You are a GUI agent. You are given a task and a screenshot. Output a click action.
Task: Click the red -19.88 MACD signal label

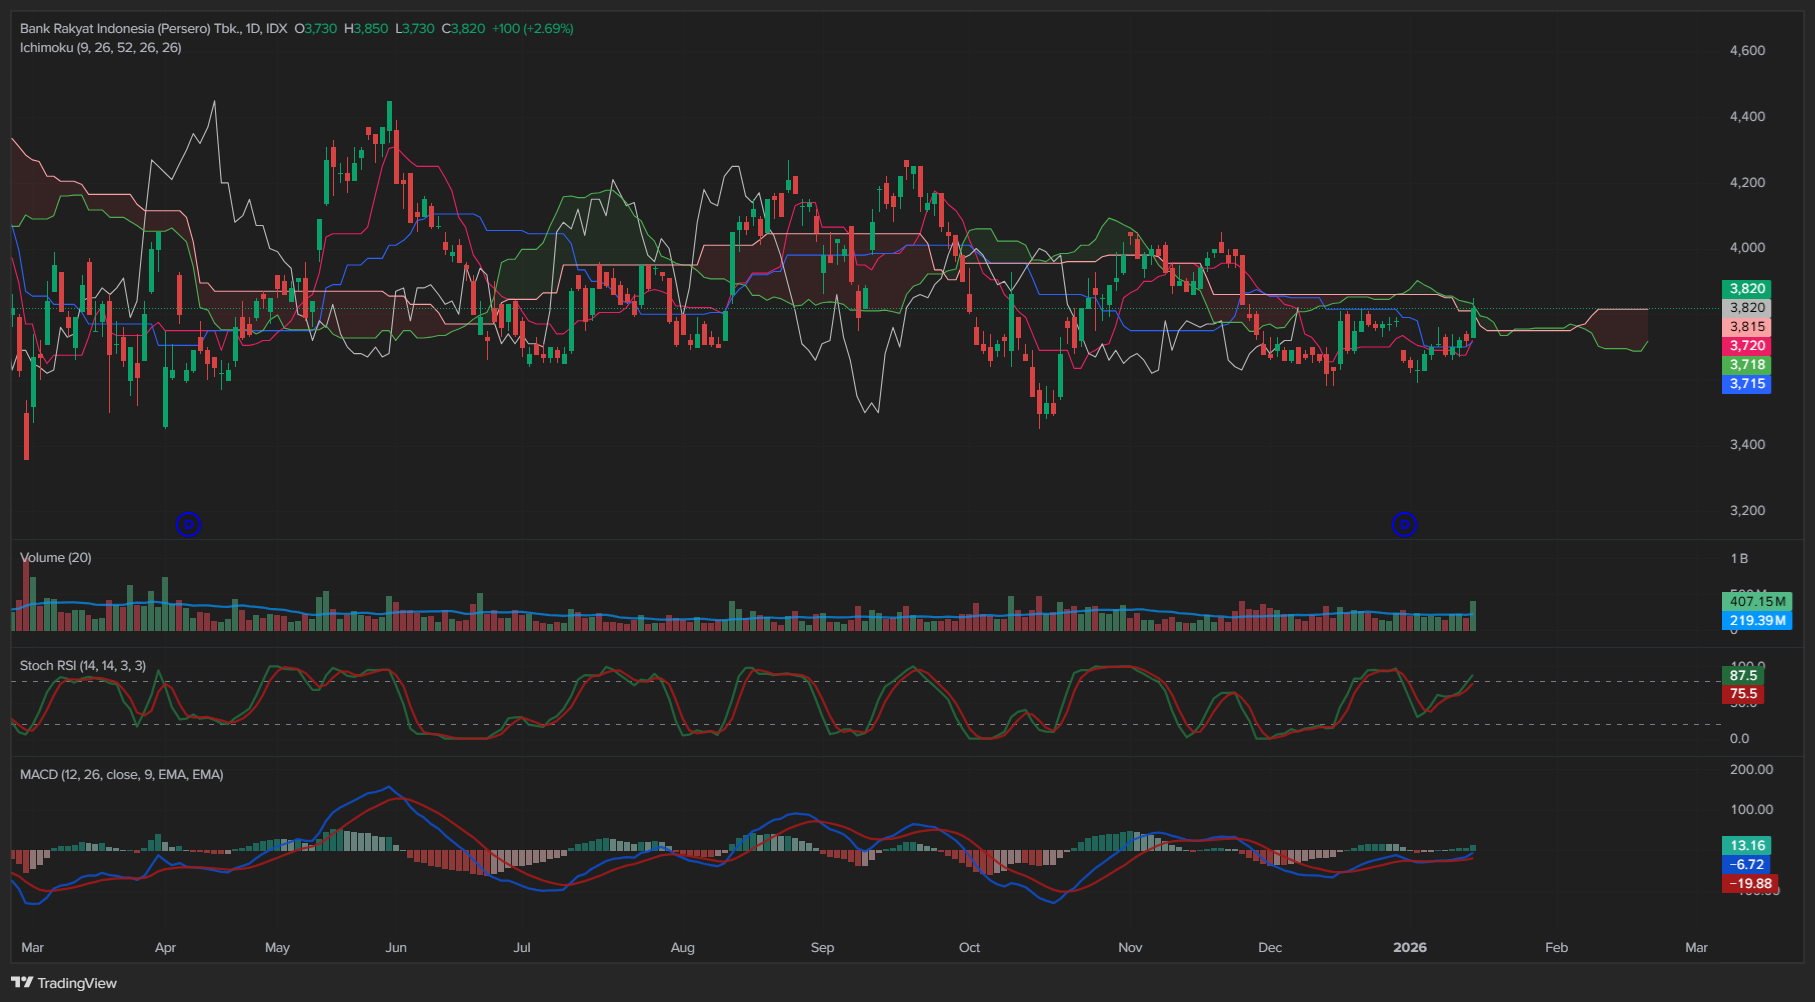(1749, 884)
